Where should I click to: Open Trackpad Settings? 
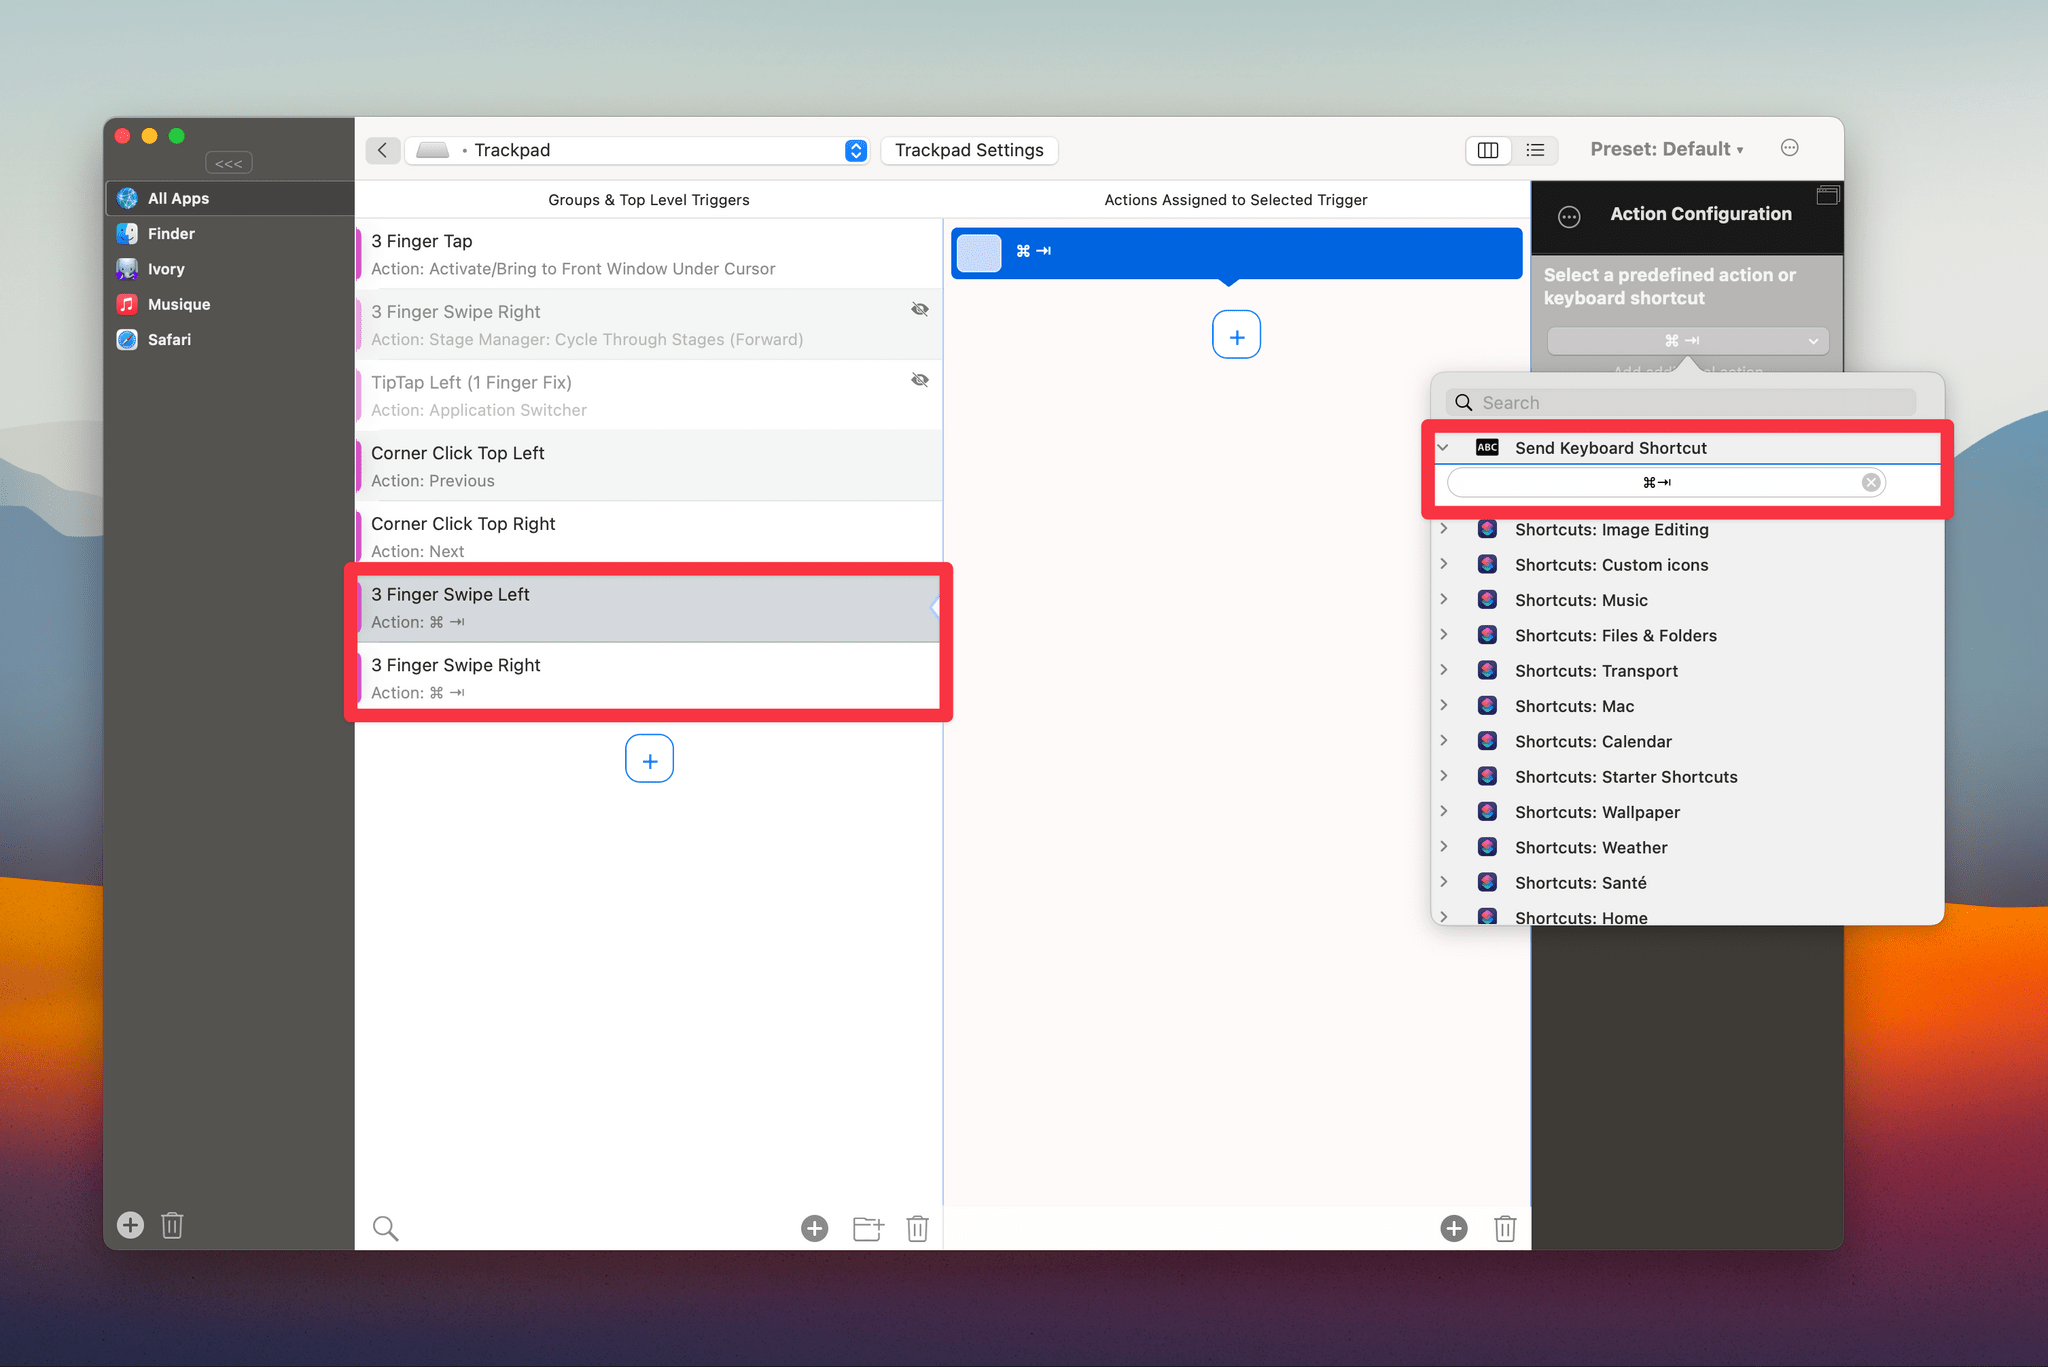[969, 150]
